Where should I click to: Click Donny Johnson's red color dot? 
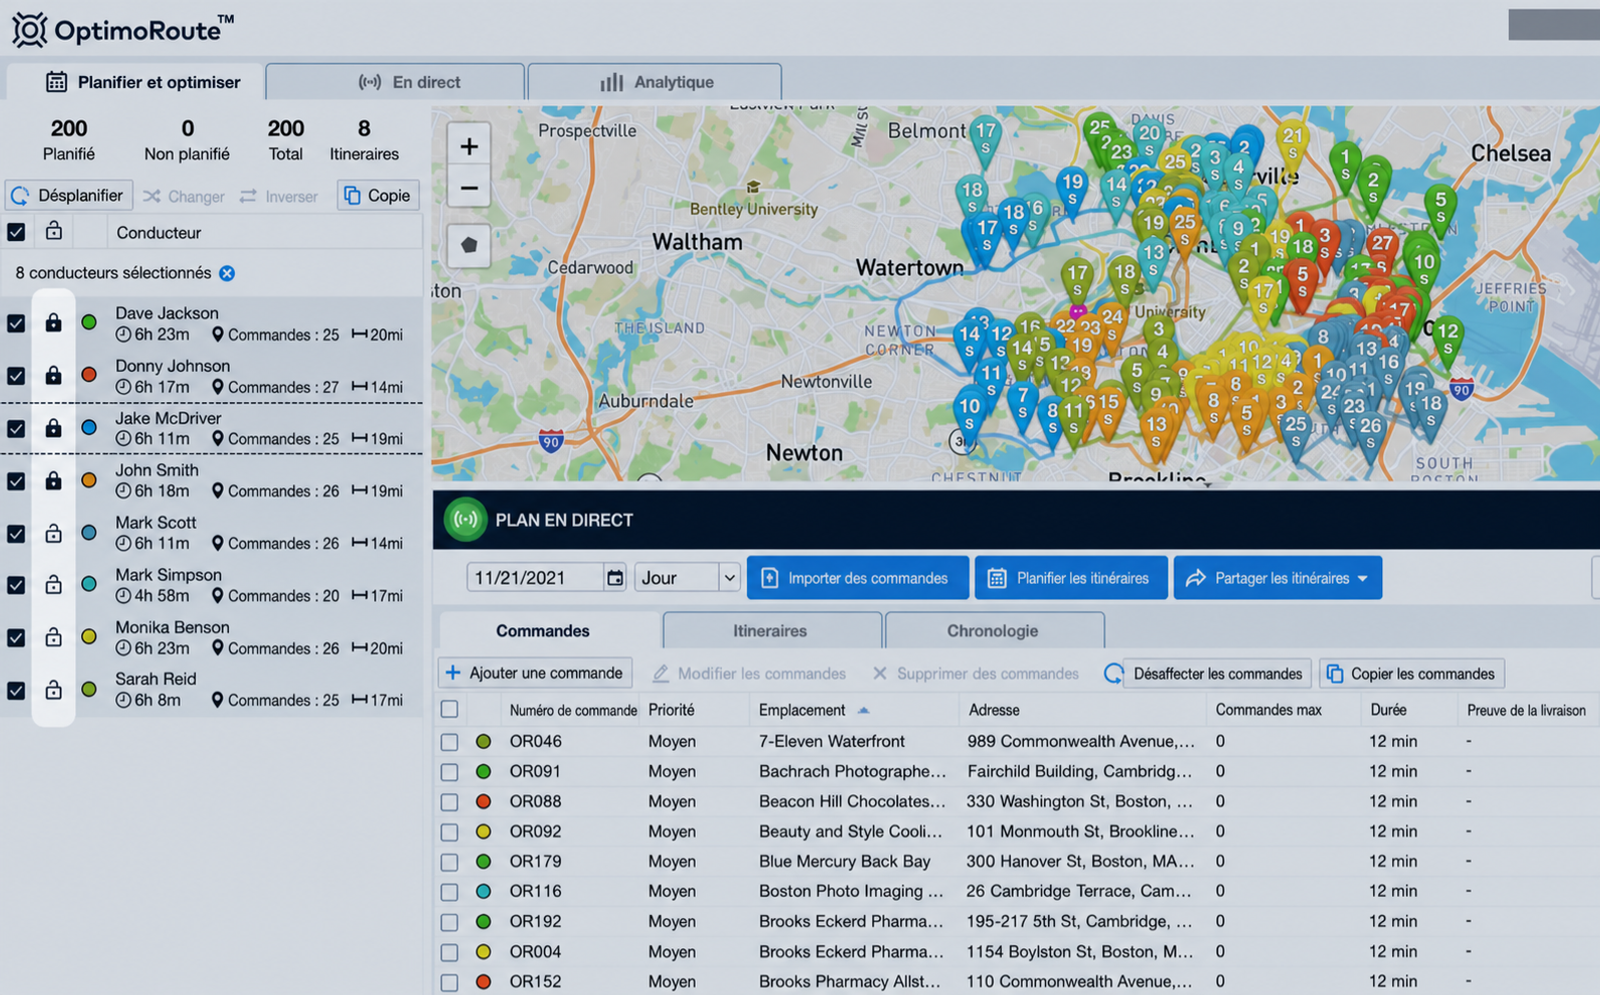[x=89, y=375]
